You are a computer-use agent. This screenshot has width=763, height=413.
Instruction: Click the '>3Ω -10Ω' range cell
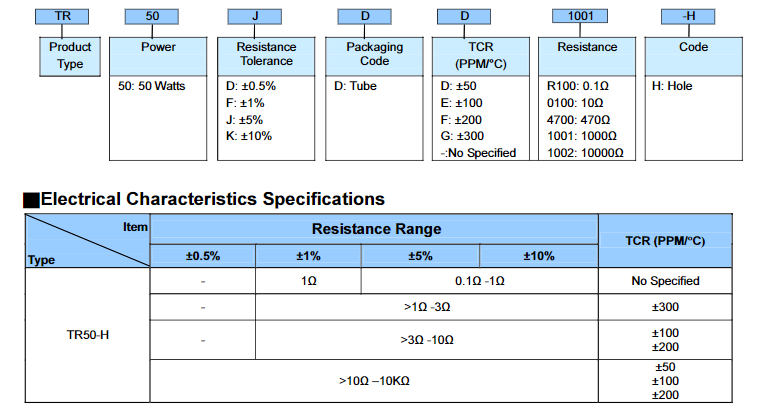point(426,340)
